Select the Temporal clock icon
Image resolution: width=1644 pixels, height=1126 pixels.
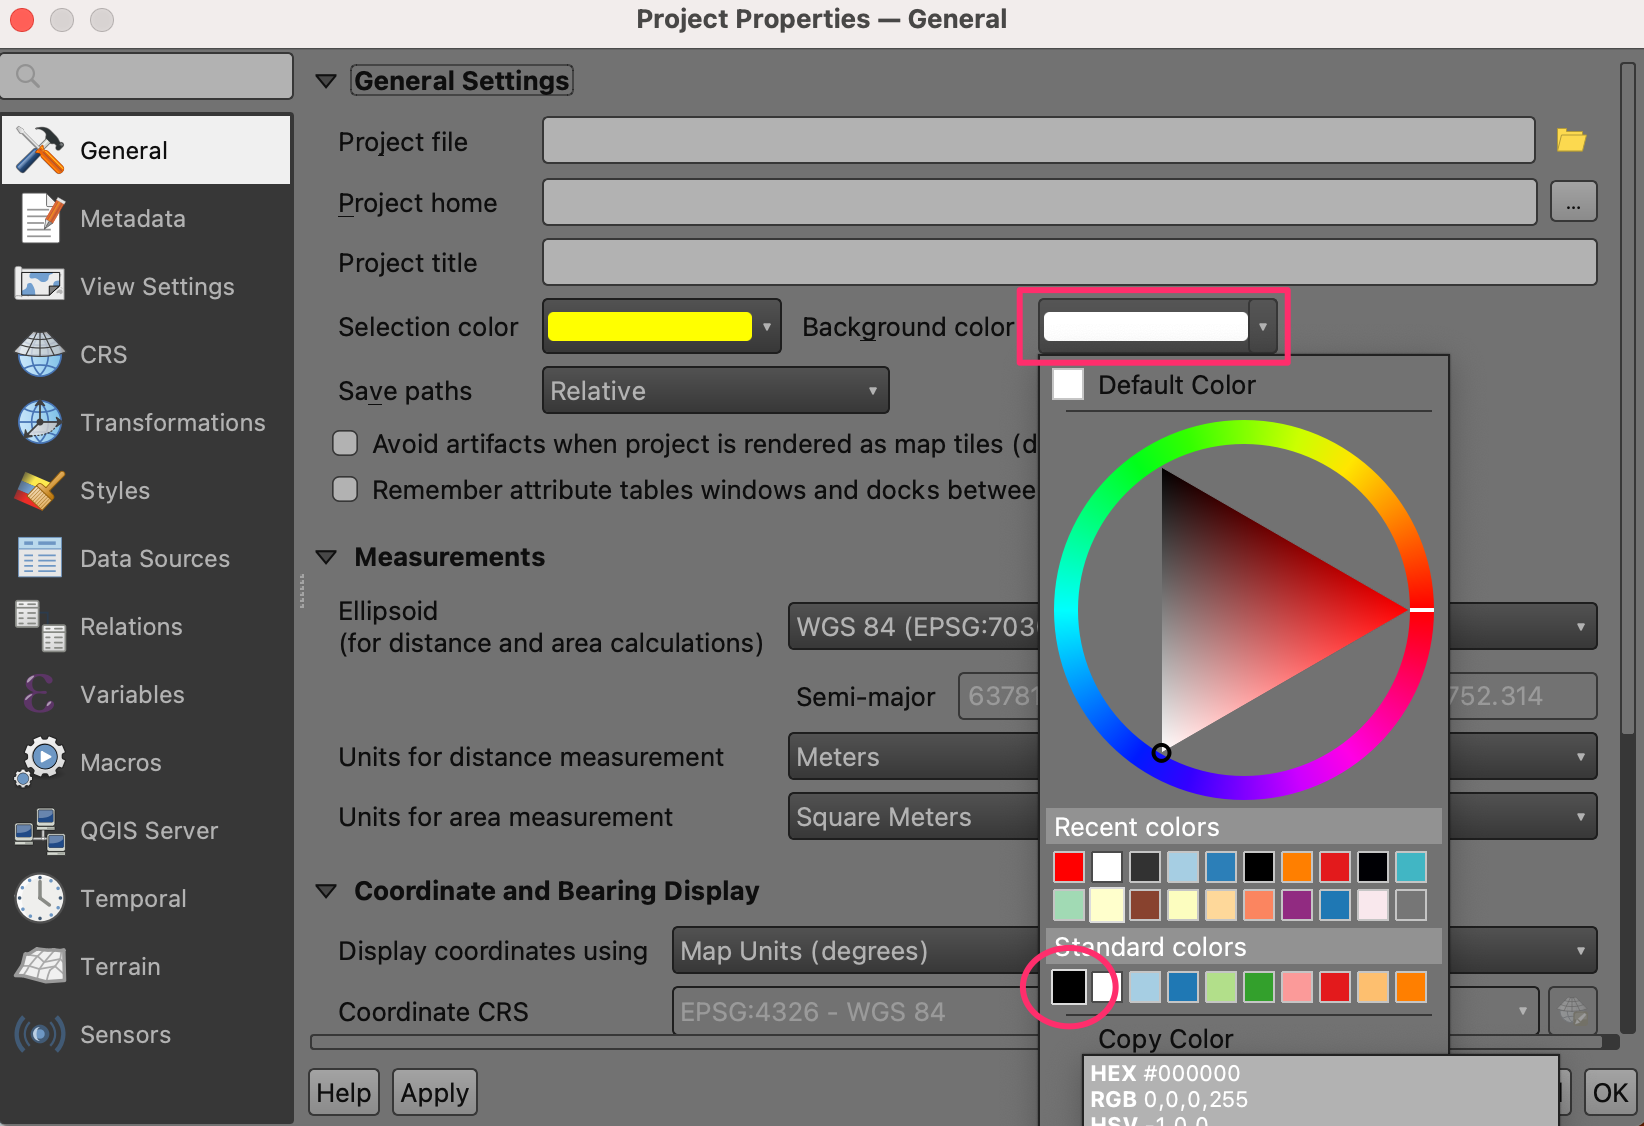pyautogui.click(x=40, y=898)
